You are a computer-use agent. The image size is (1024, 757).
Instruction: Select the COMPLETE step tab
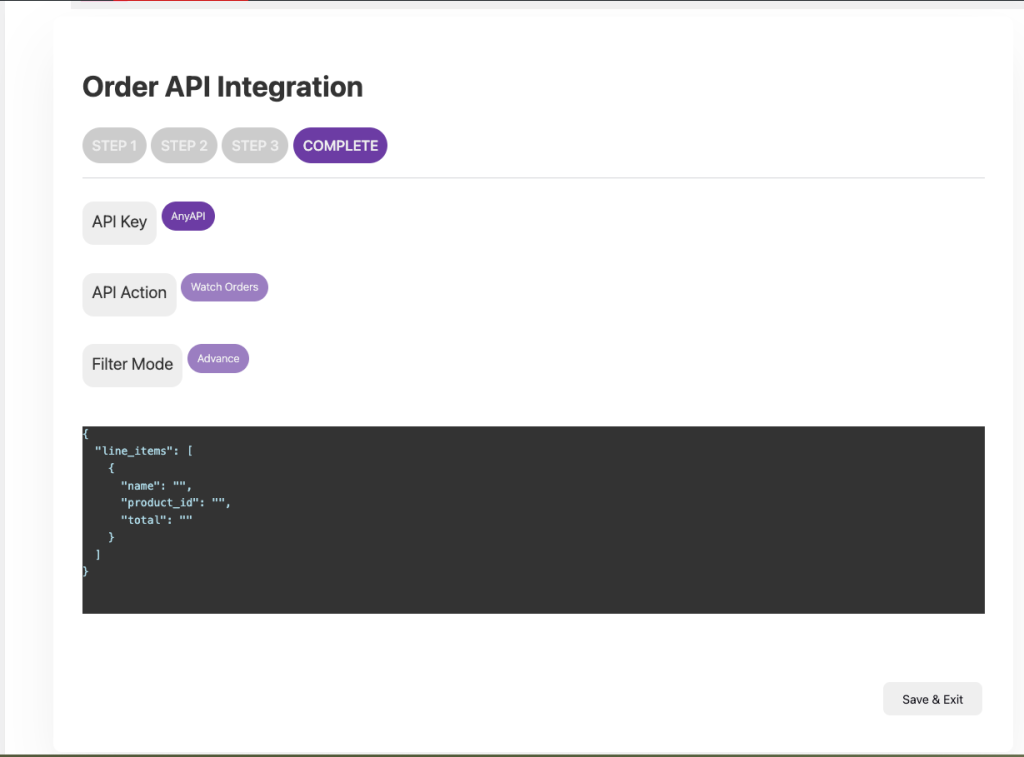pyautogui.click(x=340, y=146)
